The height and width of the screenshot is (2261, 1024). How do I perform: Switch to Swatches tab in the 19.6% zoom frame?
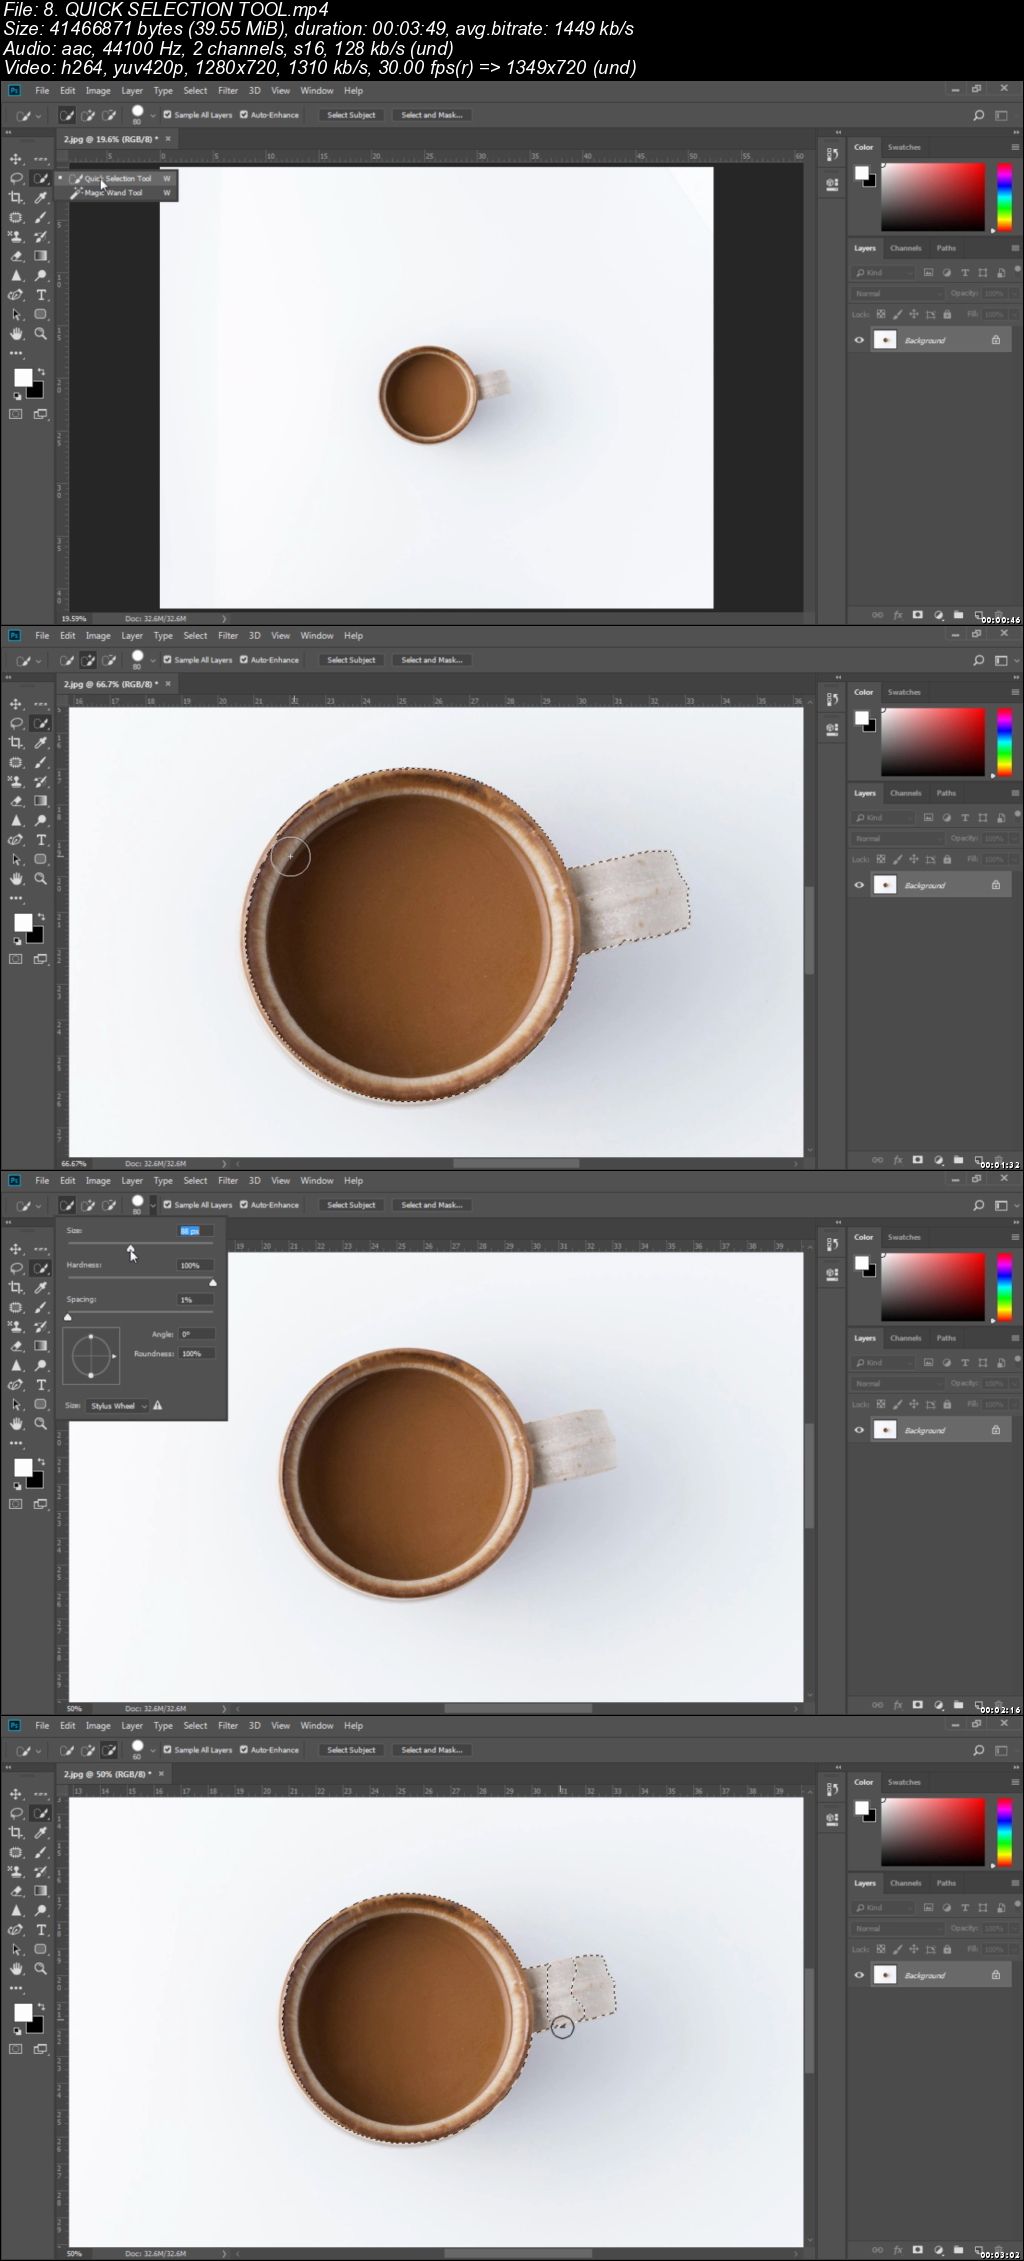pos(904,147)
